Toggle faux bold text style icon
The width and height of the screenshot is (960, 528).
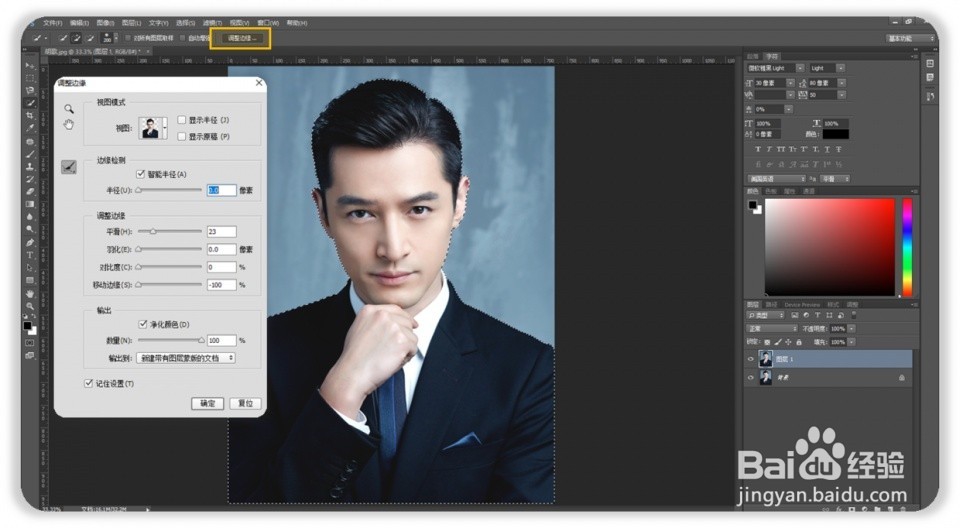coord(758,149)
